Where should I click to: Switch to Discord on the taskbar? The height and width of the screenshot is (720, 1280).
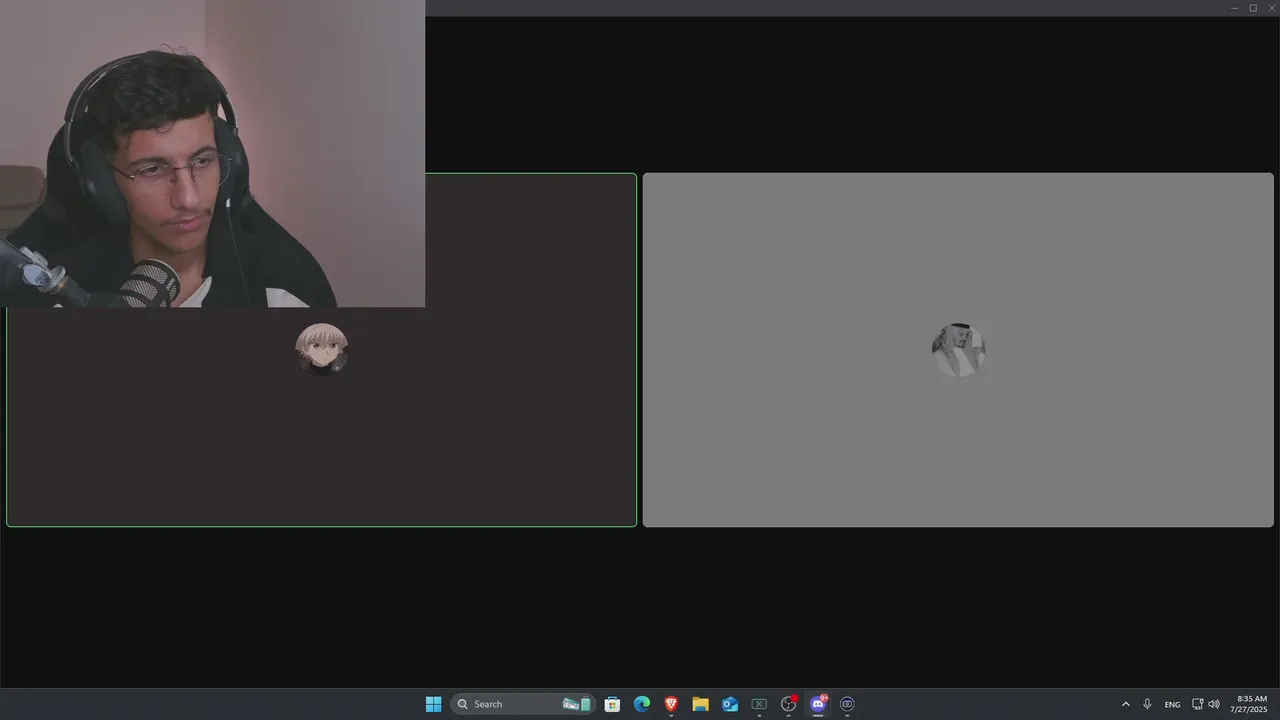point(818,704)
